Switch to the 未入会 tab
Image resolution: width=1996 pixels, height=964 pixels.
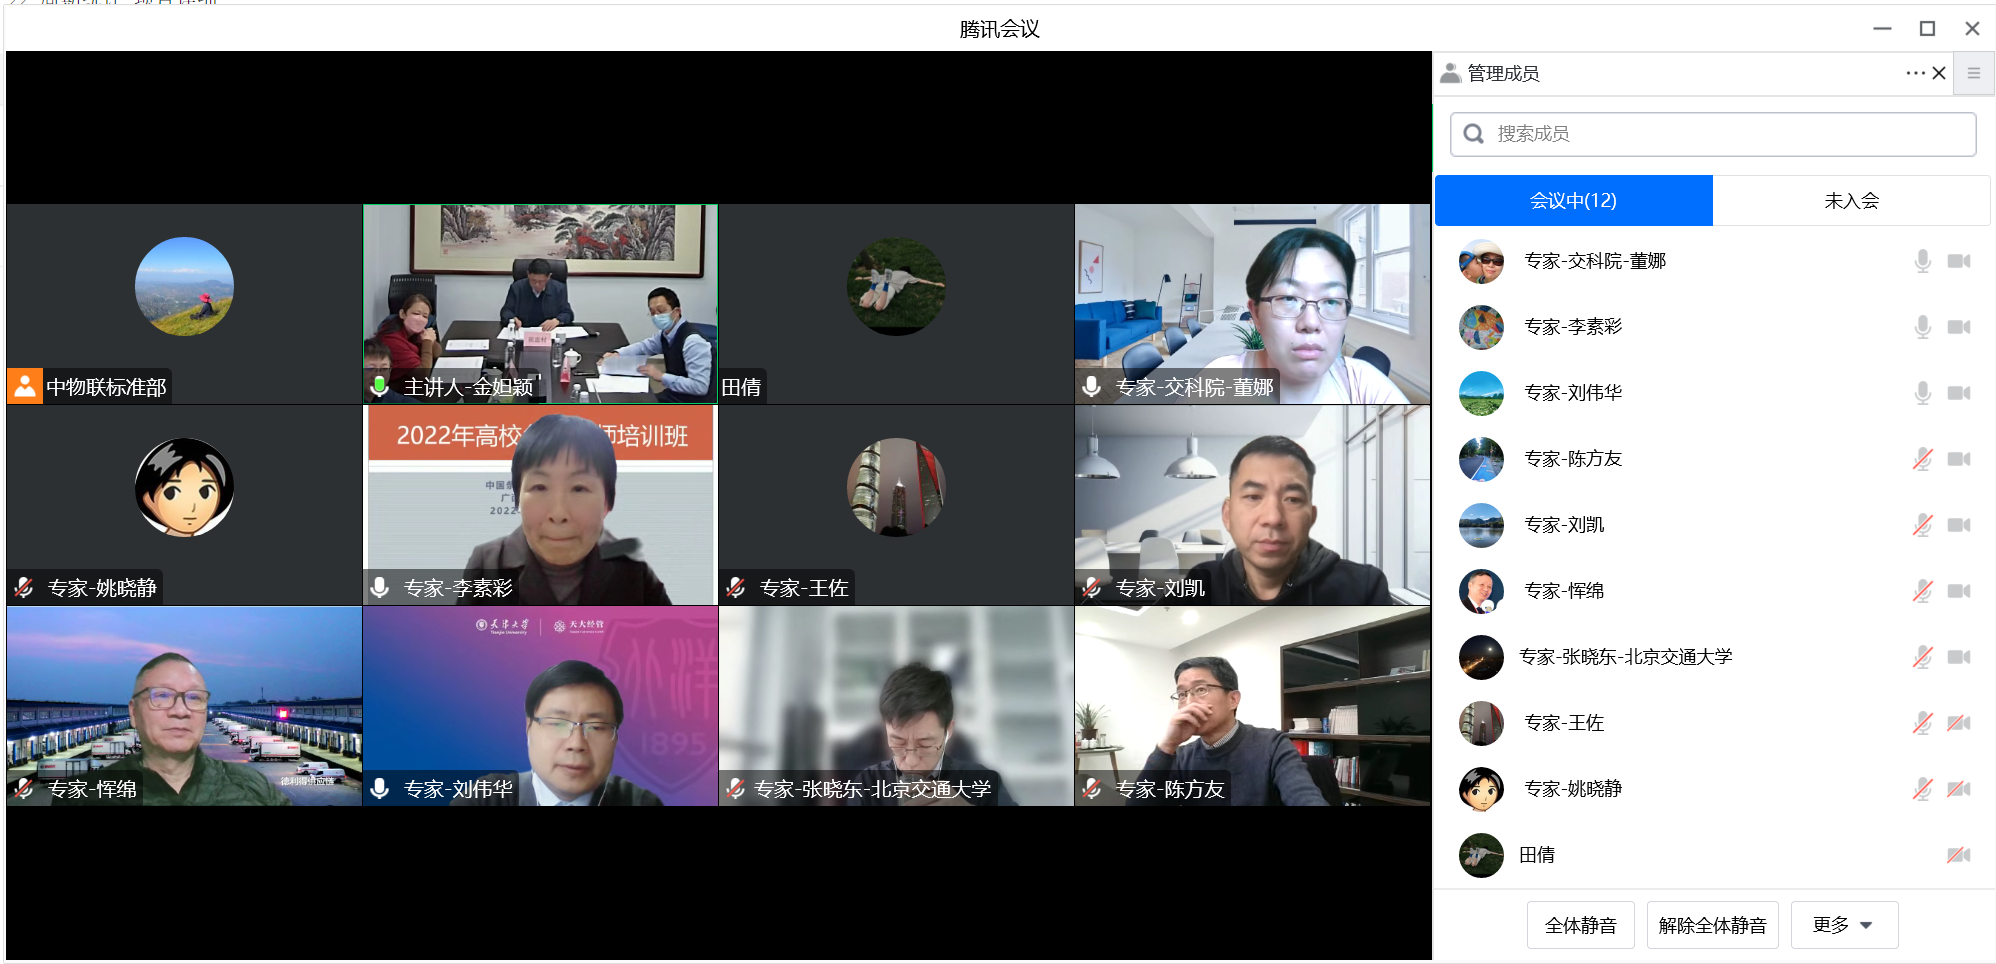[x=1851, y=201]
